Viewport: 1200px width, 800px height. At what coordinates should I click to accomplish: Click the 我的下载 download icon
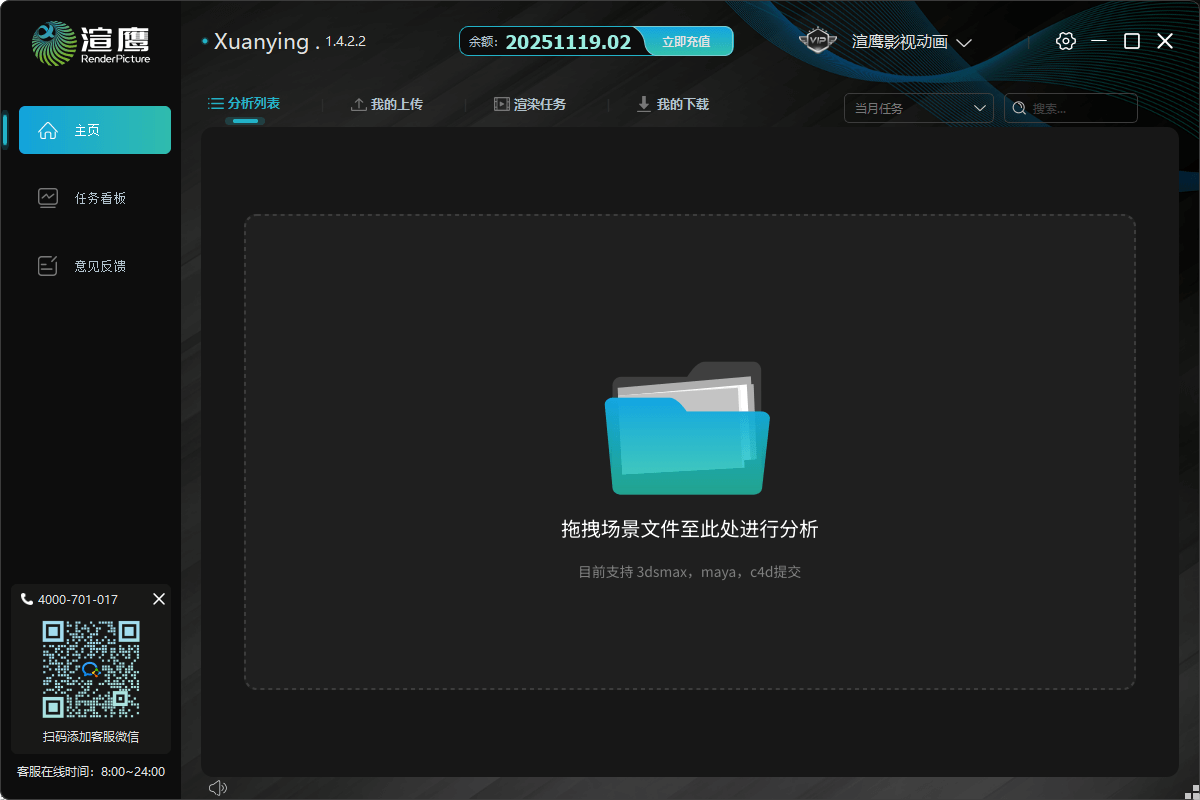pos(643,103)
